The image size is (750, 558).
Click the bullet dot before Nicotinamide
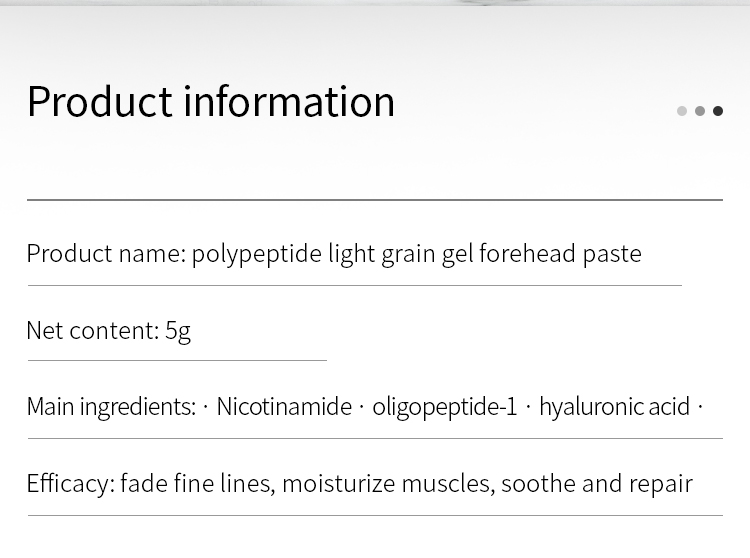coord(206,407)
